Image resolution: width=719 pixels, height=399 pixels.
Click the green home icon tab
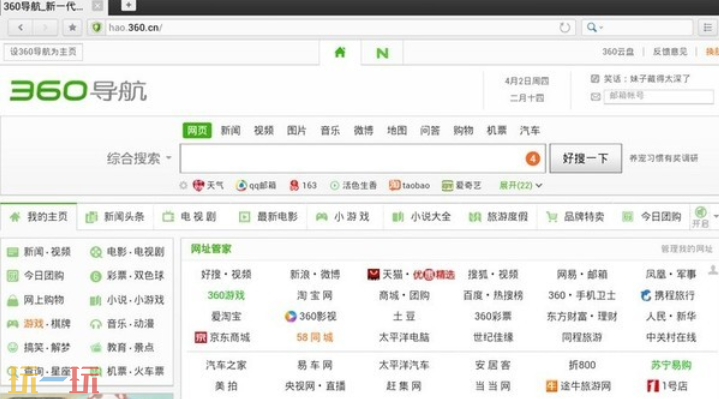[340, 52]
